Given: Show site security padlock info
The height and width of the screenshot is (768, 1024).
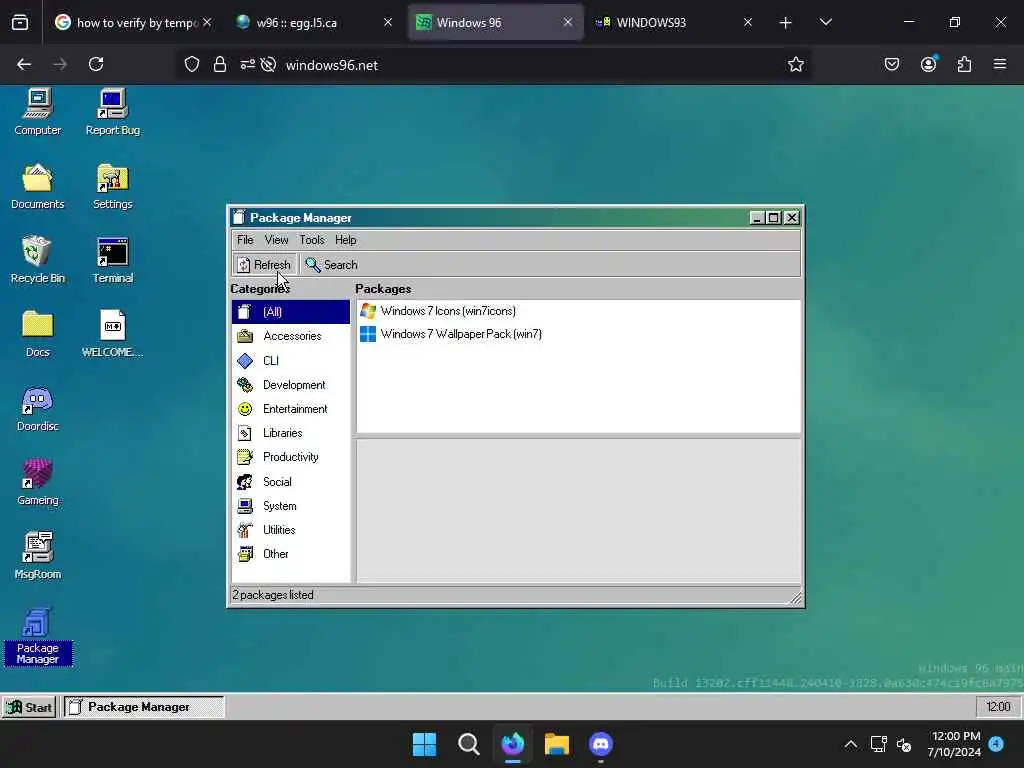Looking at the screenshot, I should tap(220, 65).
